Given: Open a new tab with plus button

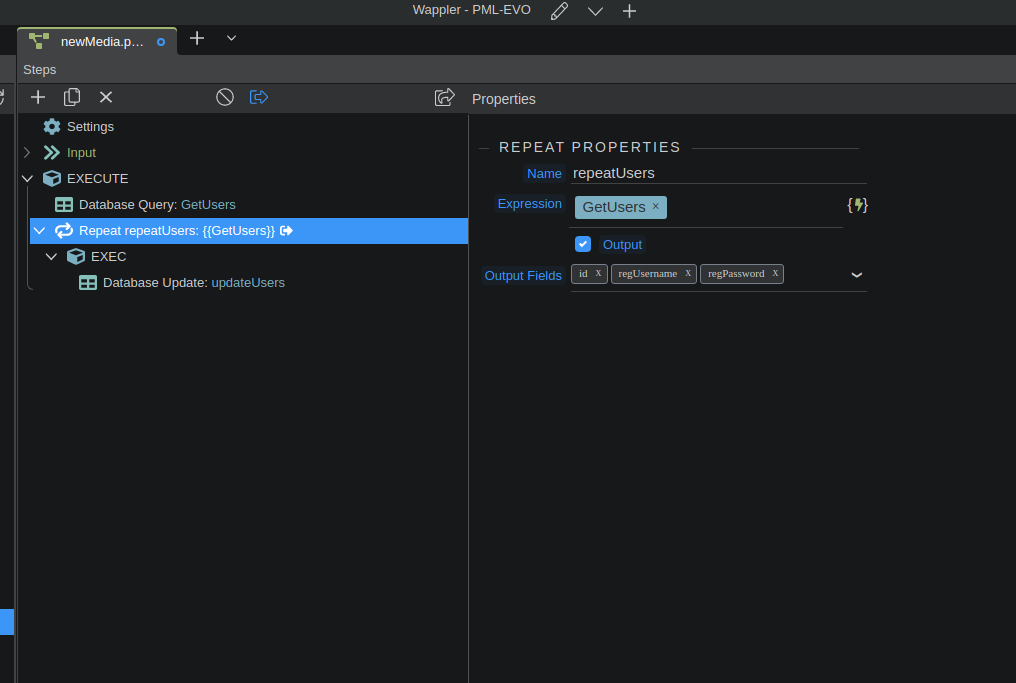Looking at the screenshot, I should [197, 38].
